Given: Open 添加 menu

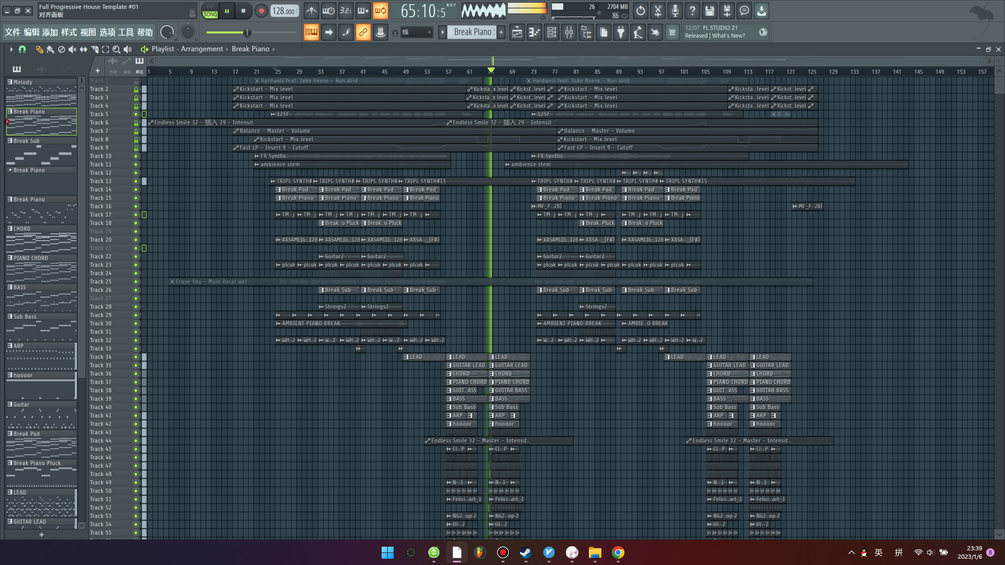Looking at the screenshot, I should 50,32.
